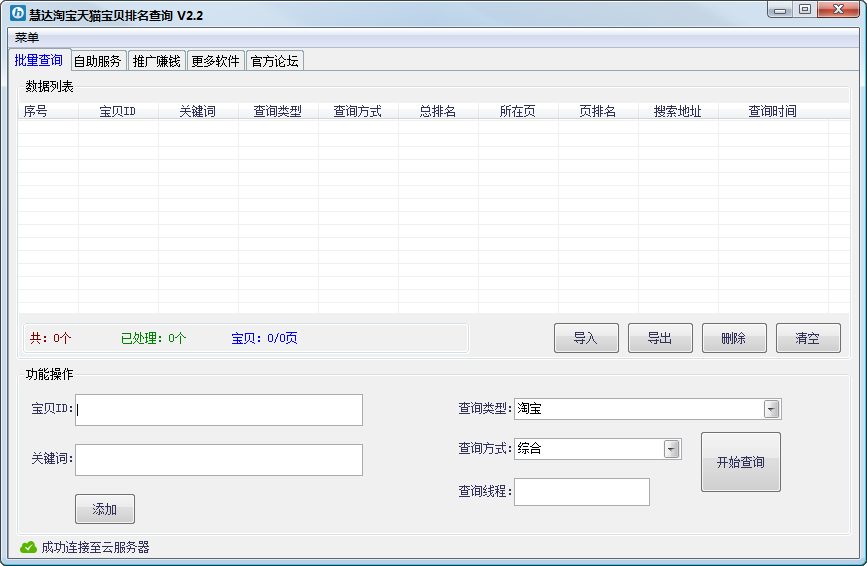Image resolution: width=867 pixels, height=566 pixels.
Task: Select the 更多软件 tab
Action: (x=215, y=61)
